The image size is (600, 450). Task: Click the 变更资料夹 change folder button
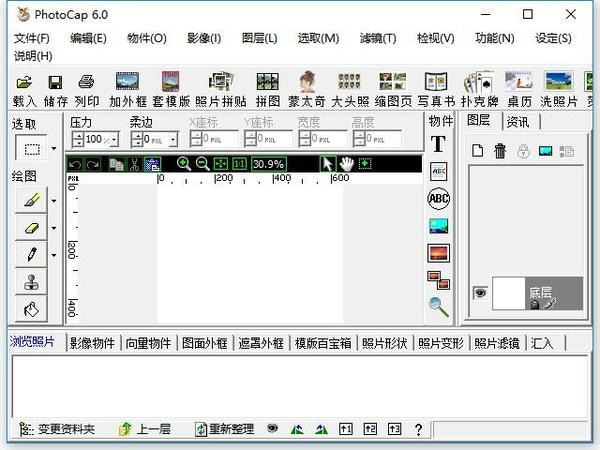pyautogui.click(x=57, y=429)
